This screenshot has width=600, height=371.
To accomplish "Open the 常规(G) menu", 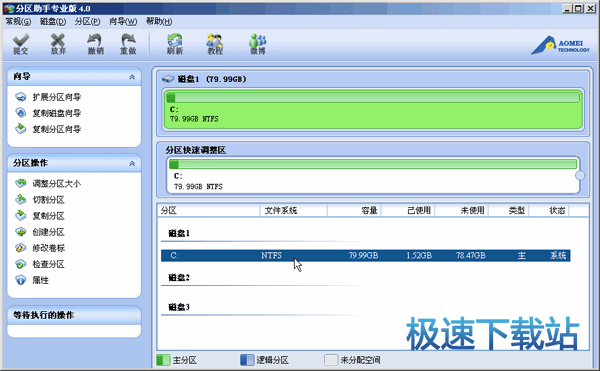I will 18,21.
